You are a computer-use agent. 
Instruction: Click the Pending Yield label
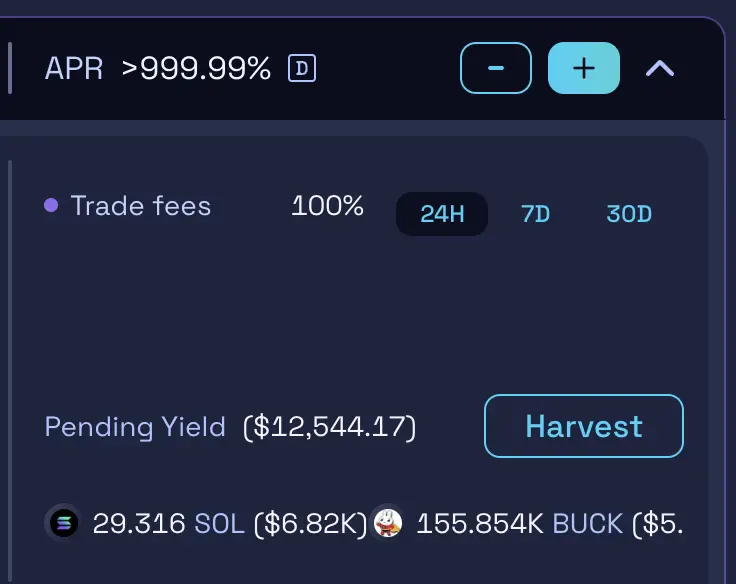click(x=135, y=427)
